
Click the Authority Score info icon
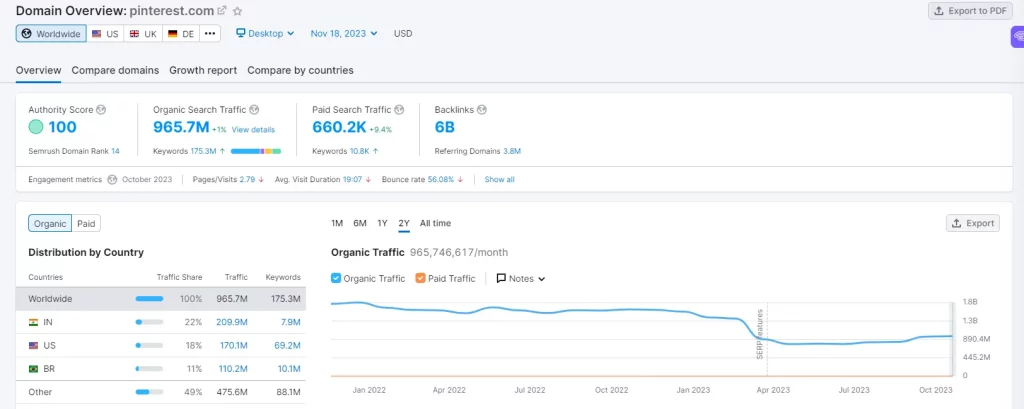click(101, 110)
